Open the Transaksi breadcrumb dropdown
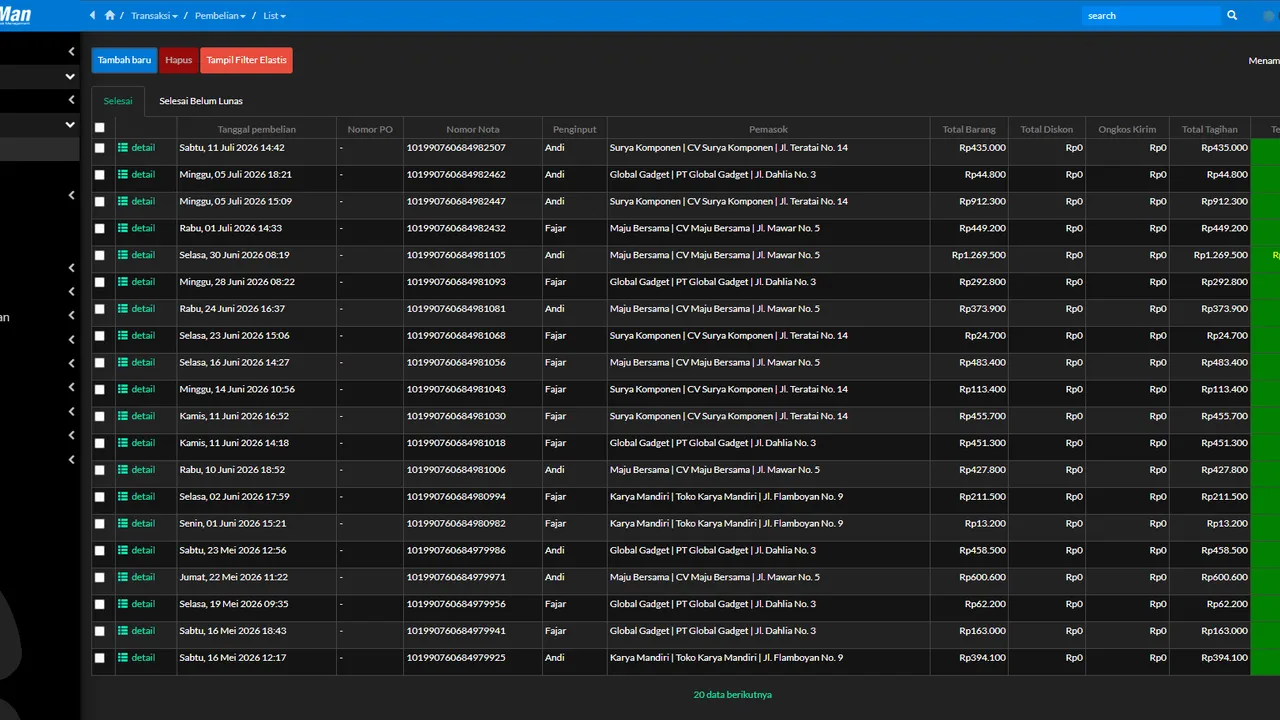The height and width of the screenshot is (720, 1280). click(154, 16)
